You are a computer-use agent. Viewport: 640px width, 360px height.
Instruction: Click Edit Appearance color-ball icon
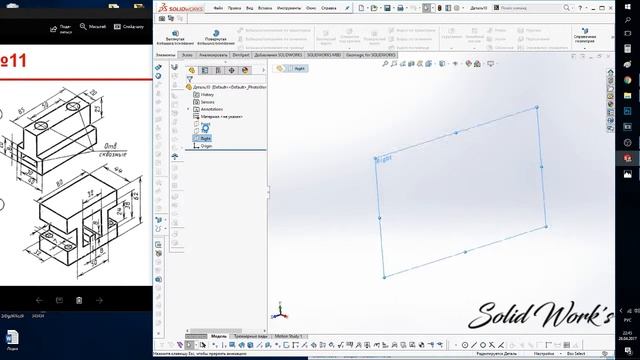tap(469, 64)
